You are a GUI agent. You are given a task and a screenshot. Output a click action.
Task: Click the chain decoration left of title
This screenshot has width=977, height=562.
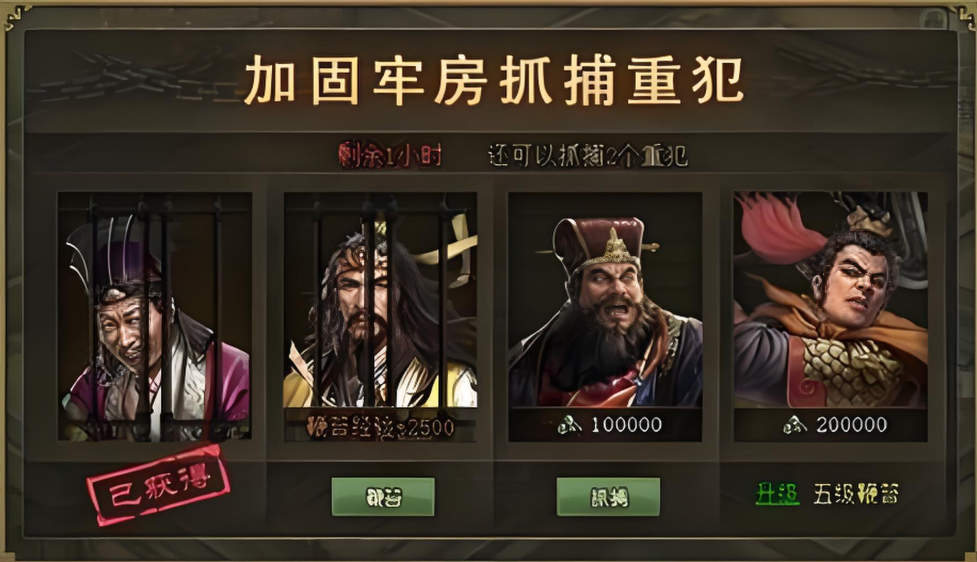pyautogui.click(x=134, y=78)
